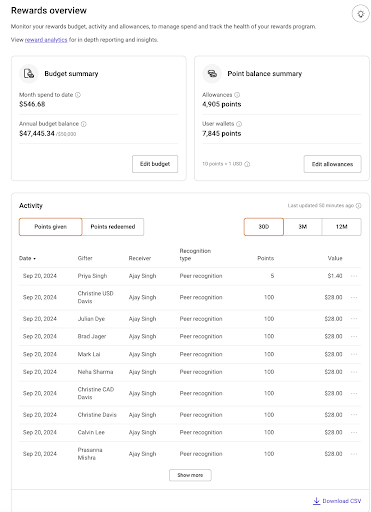The width and height of the screenshot is (371, 512).
Task: Select the 3M time range
Action: [303, 227]
